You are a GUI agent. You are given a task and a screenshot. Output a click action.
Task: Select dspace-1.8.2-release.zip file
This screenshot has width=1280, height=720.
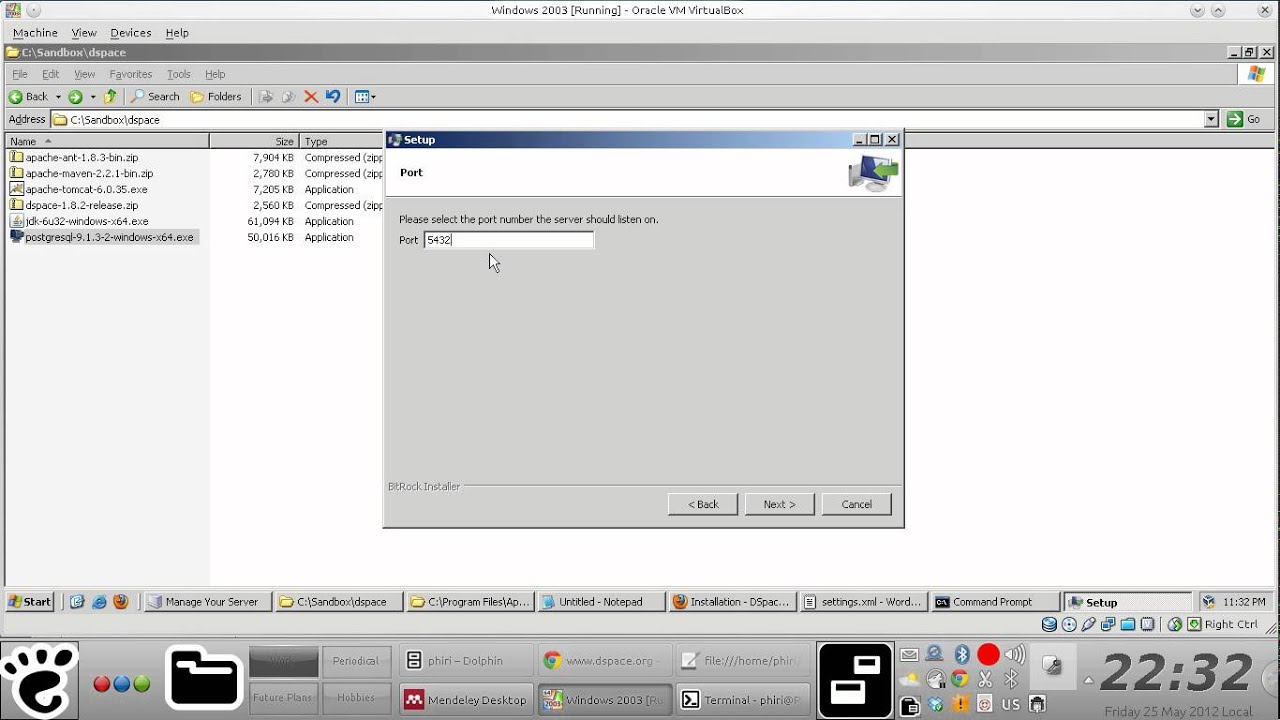point(74,205)
